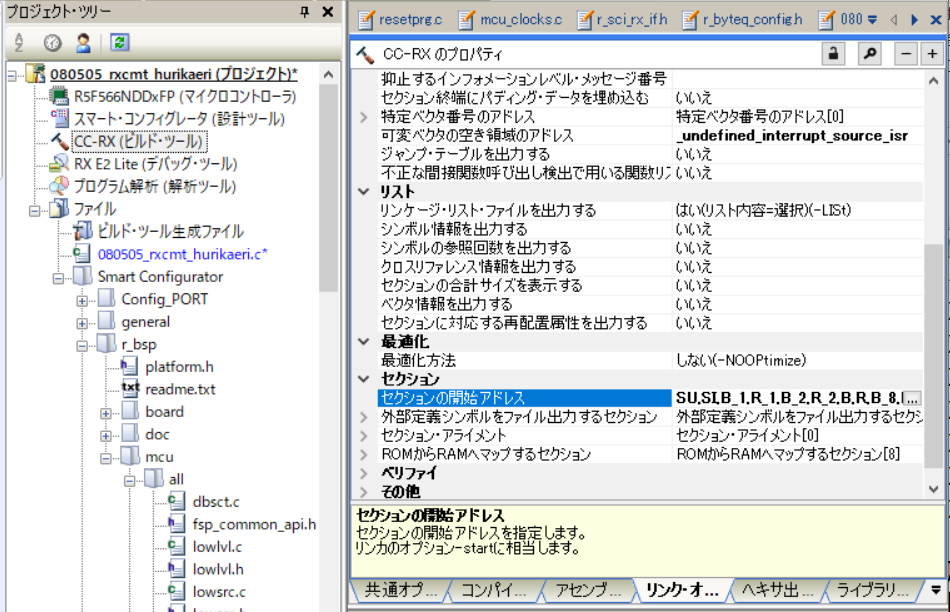Open section start address editor ellipsis button
The height and width of the screenshot is (612, 950).
coord(912,398)
